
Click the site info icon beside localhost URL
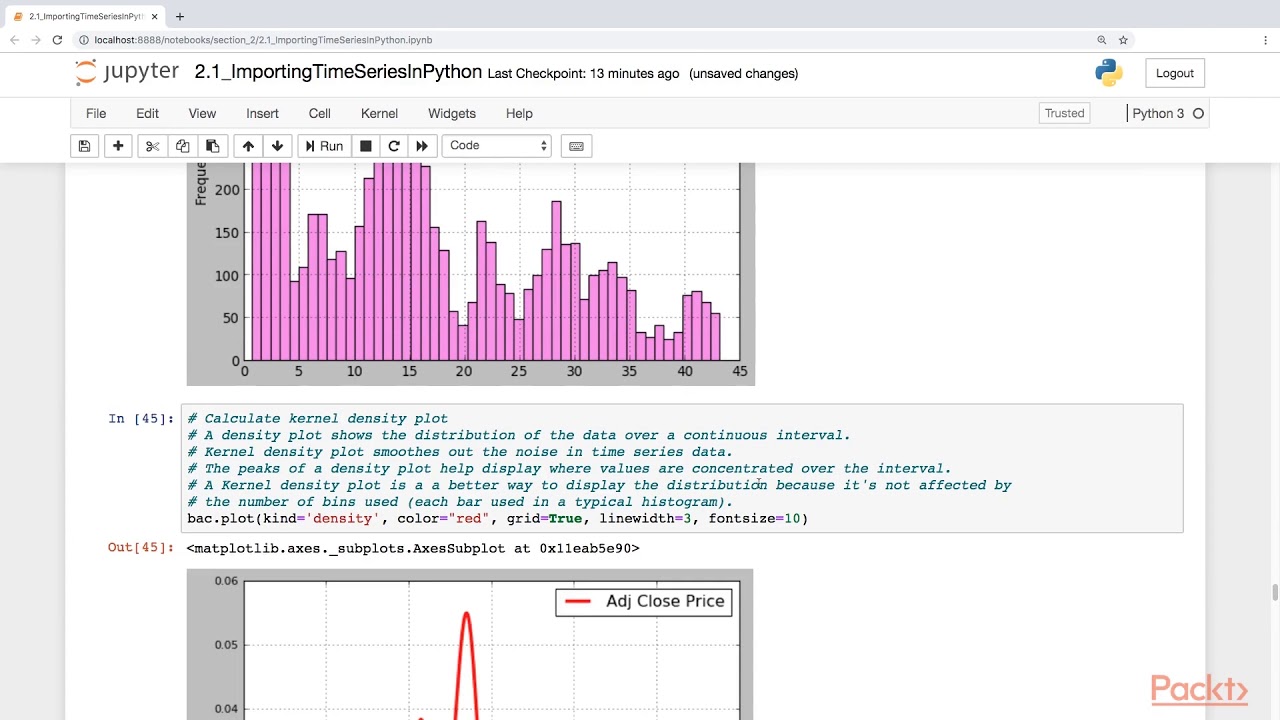(84, 40)
